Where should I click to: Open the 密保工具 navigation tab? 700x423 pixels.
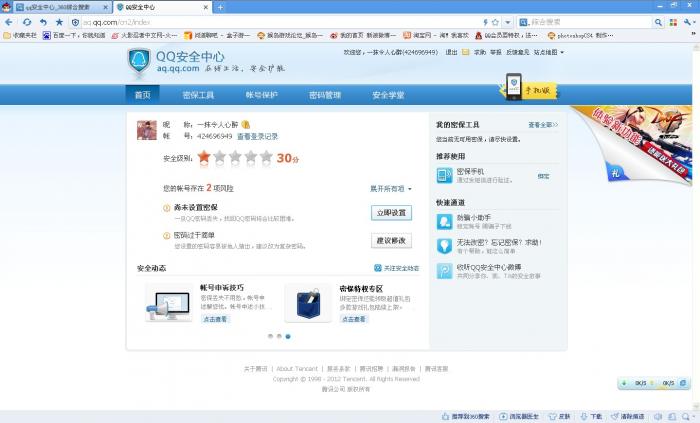198,95
